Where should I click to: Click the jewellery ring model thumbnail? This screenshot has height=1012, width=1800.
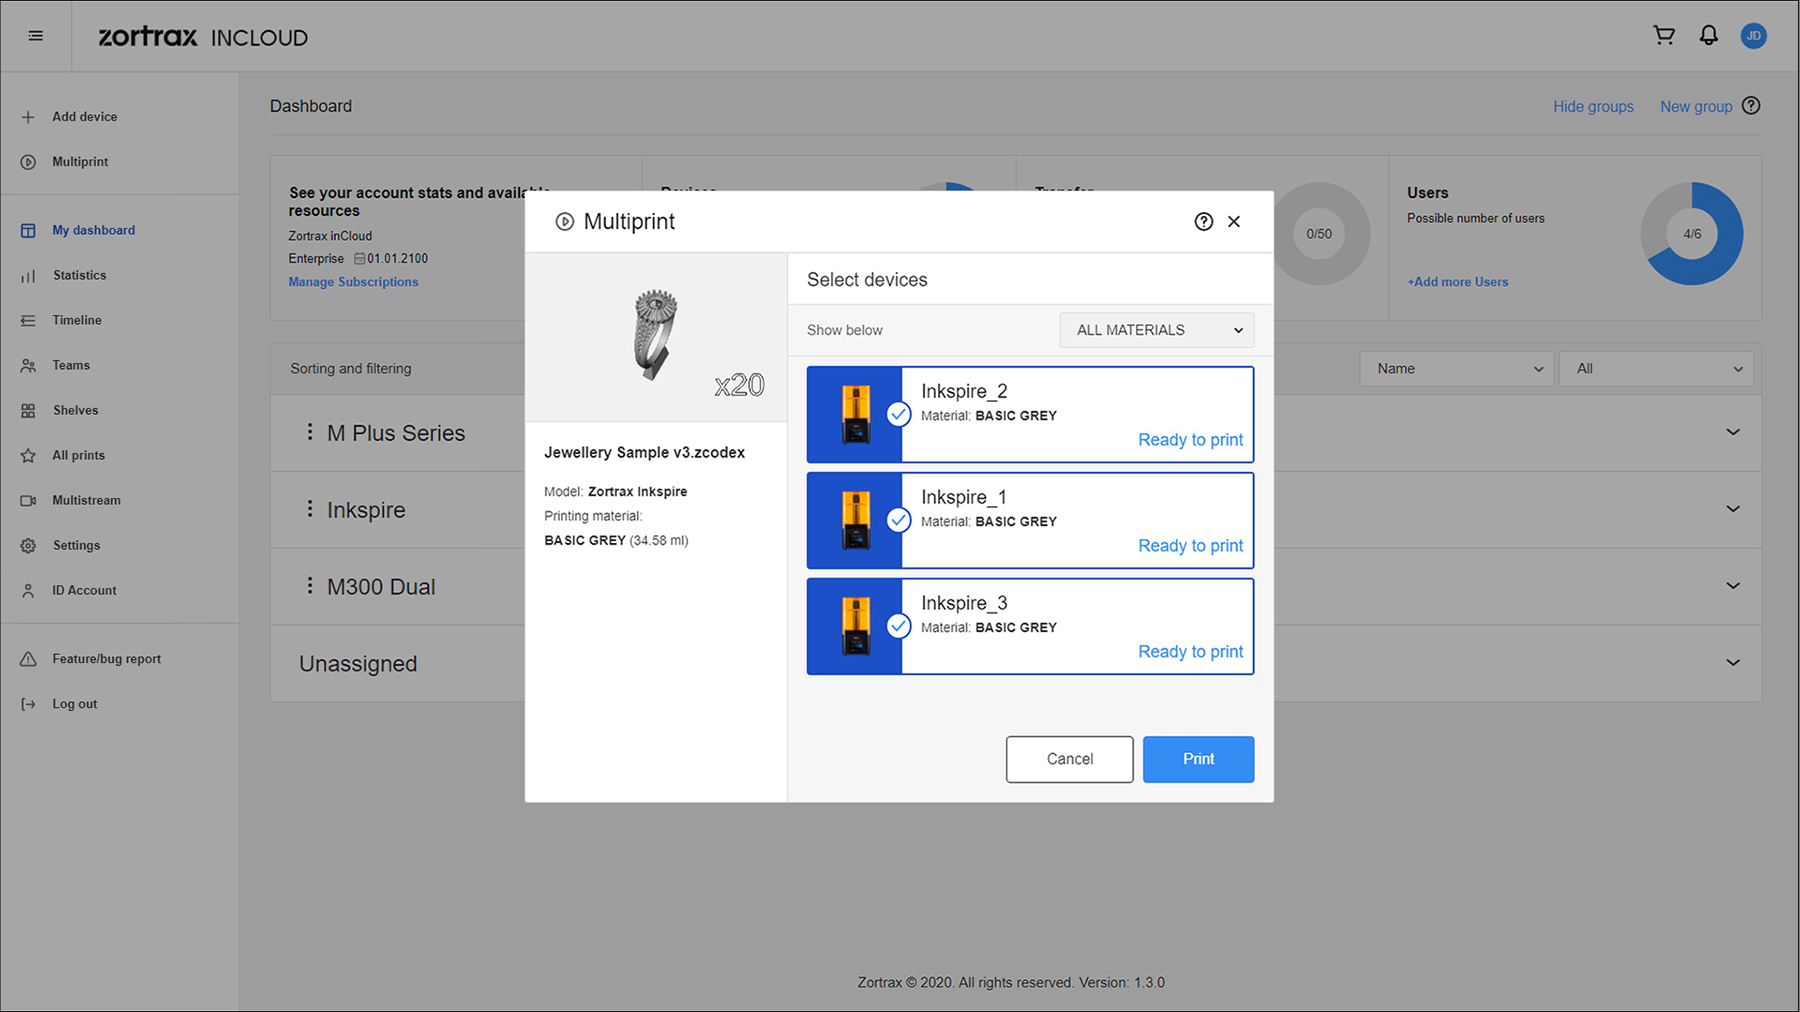(x=656, y=335)
